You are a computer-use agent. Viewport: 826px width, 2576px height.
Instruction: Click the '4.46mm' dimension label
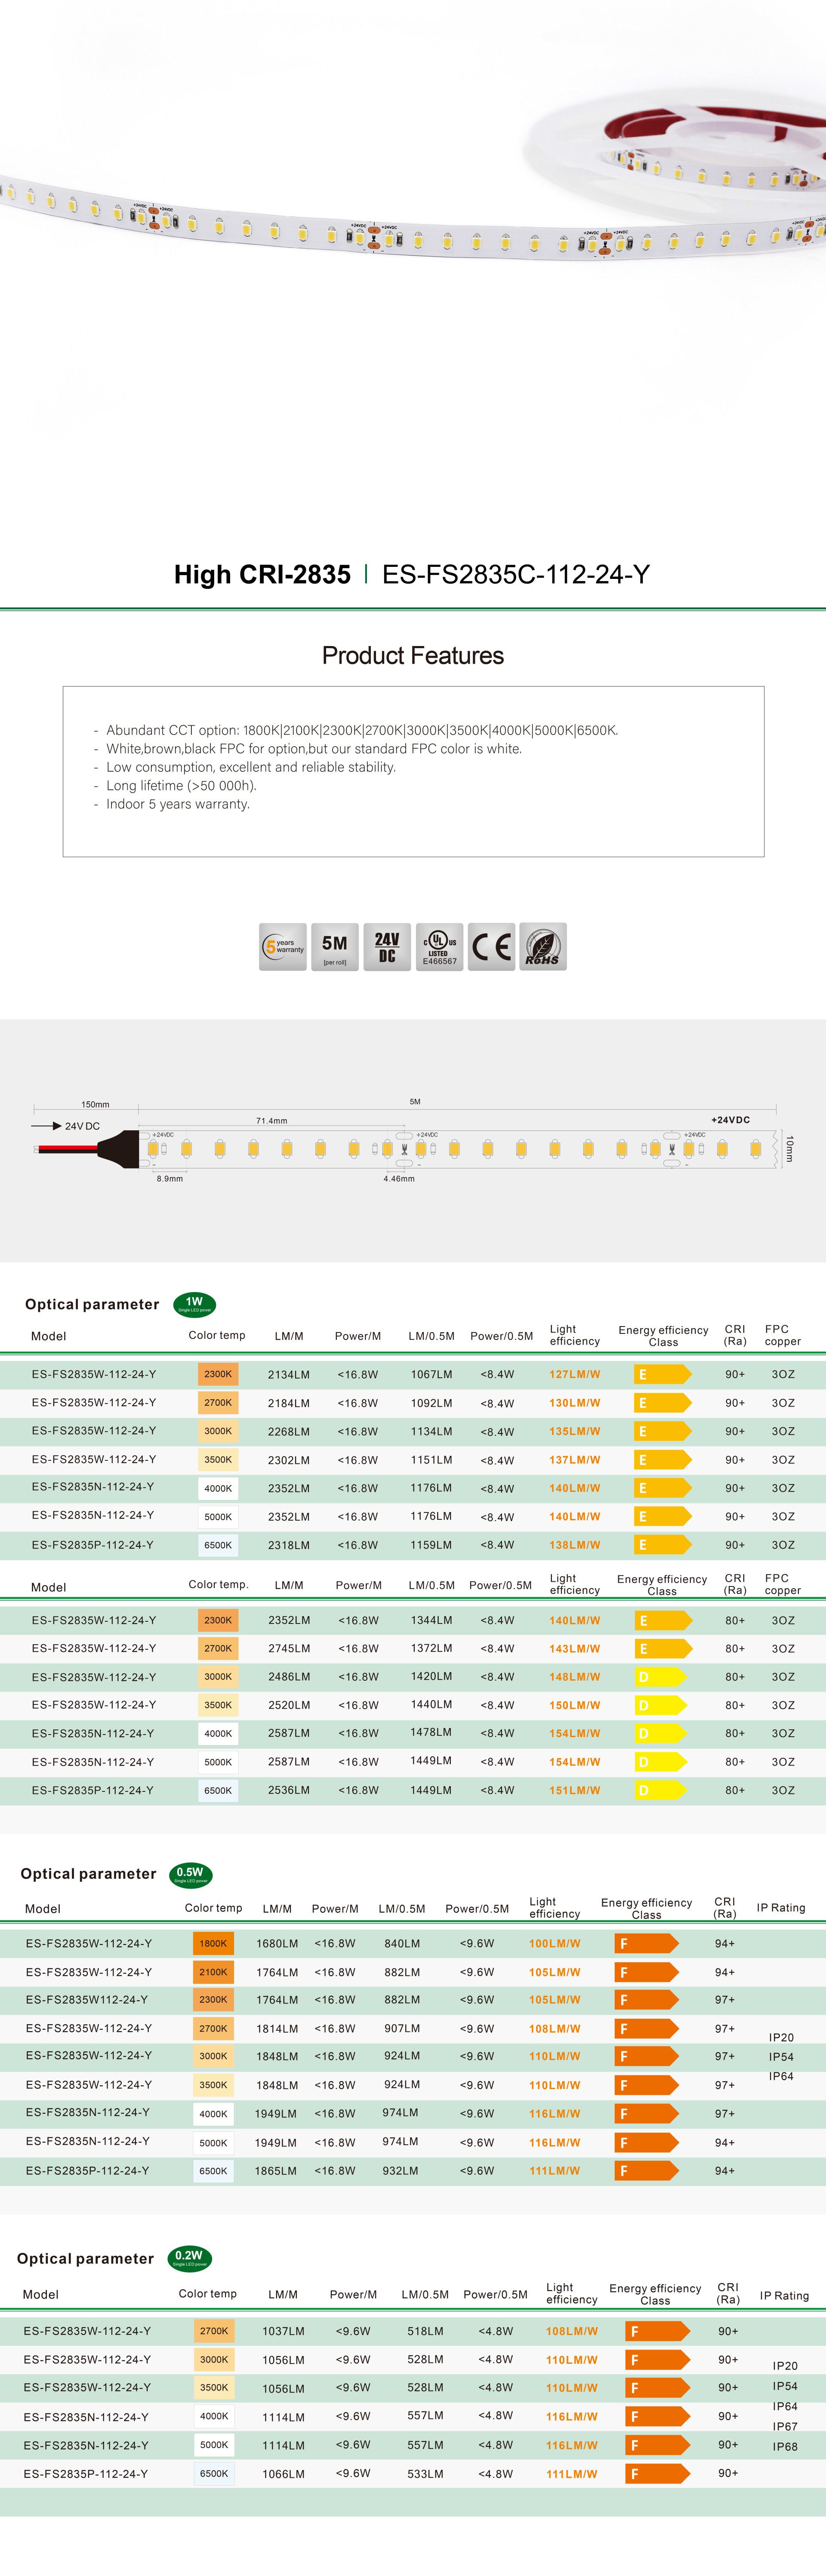click(399, 1179)
